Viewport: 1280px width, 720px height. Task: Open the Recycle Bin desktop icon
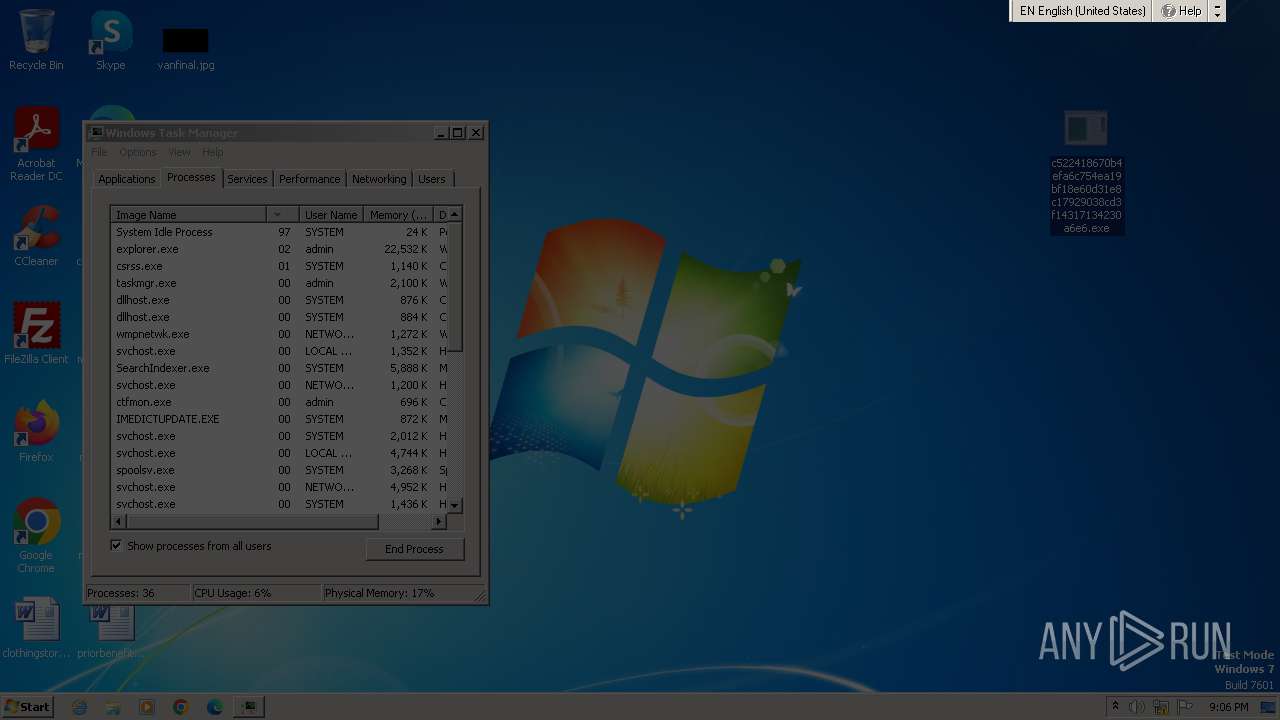click(36, 40)
